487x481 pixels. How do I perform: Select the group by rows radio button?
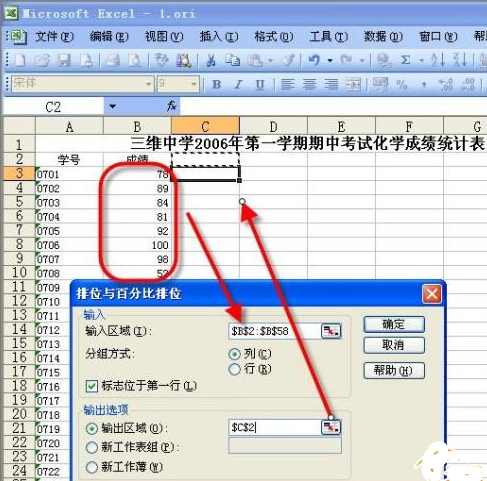pos(235,369)
